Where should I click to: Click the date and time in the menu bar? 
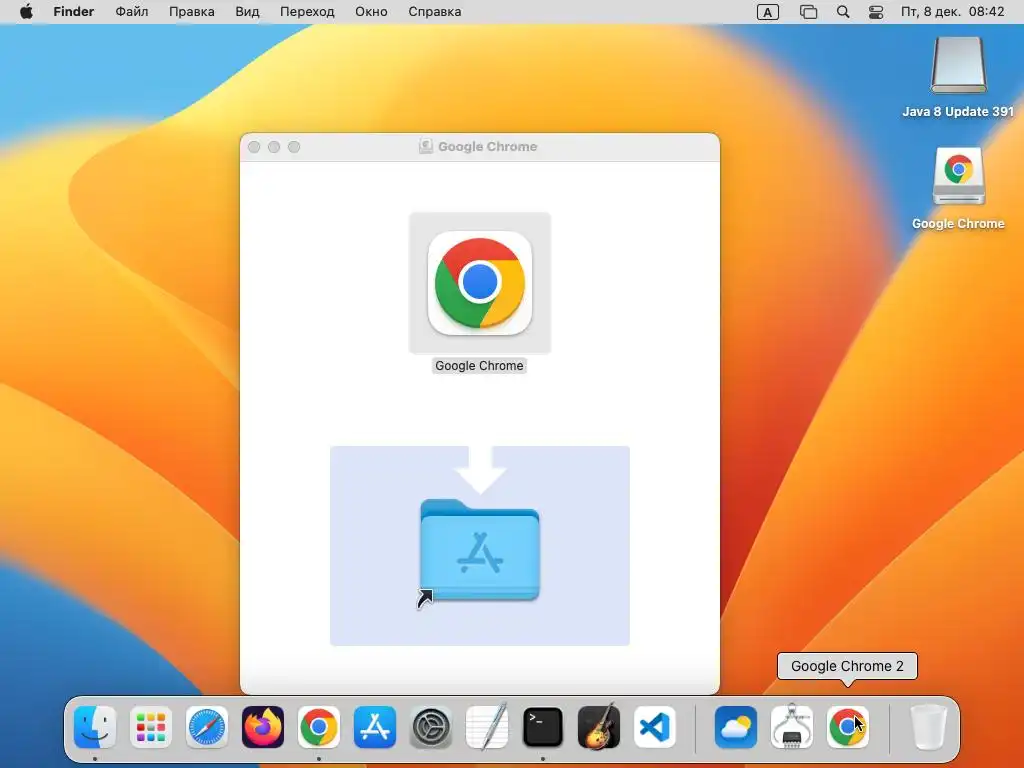[x=952, y=12]
